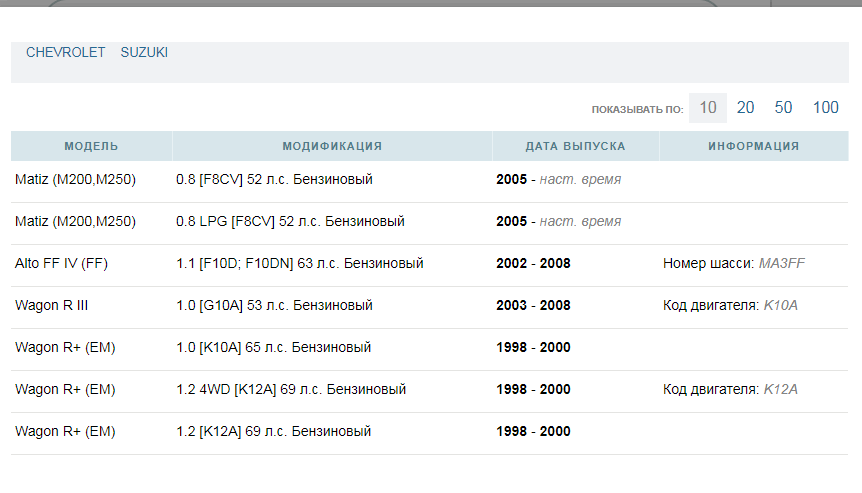
Task: Select Wagon R+ 1.0 [K10A] 65 л.с.
Action: 273,348
